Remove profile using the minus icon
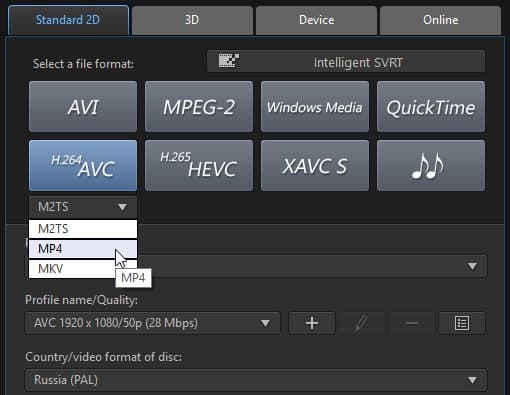 (412, 323)
